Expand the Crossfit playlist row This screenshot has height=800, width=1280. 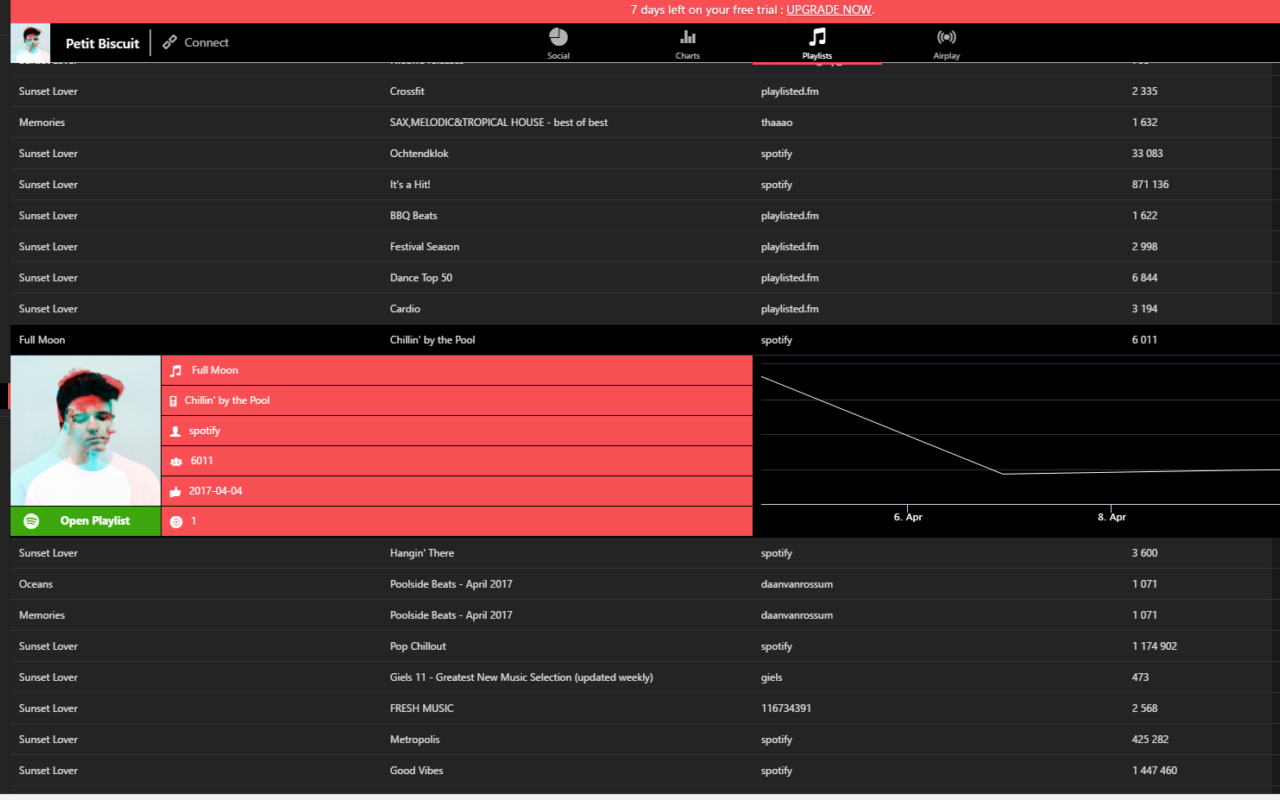(x=645, y=91)
